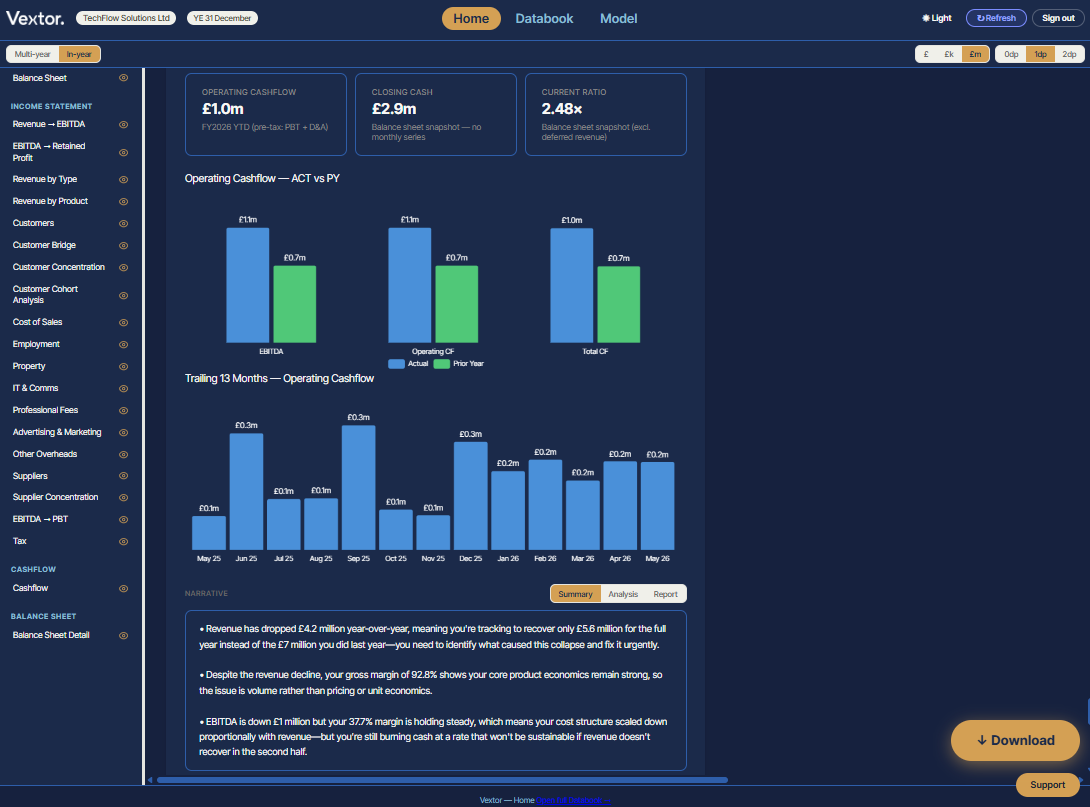This screenshot has width=1090, height=807.
Task: Click the eye icon for Property
Action: point(123,366)
